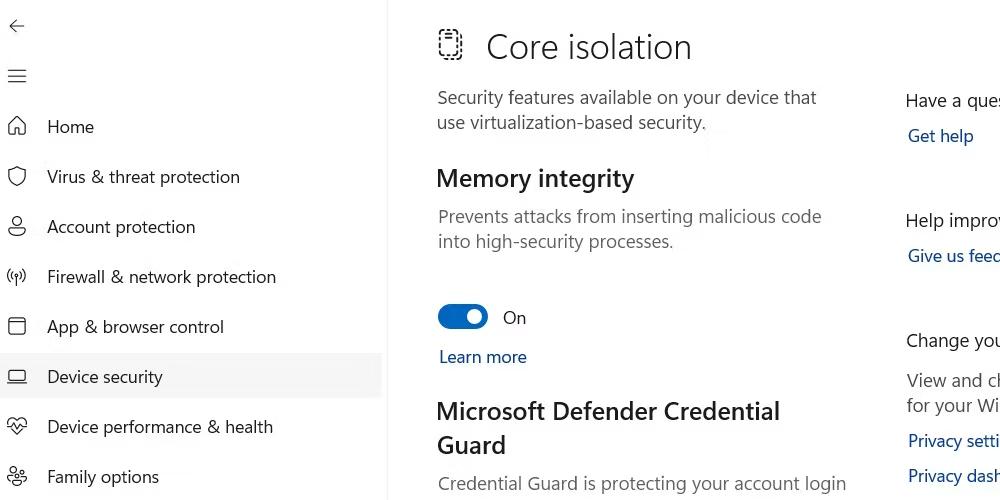Open Learn more link under Memory integrity

point(482,357)
